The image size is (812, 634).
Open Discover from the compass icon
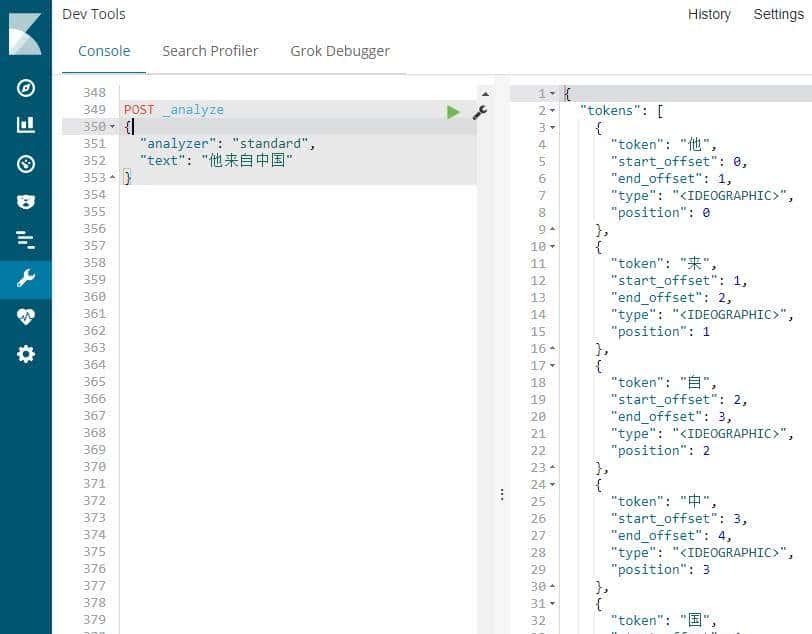[x=26, y=88]
